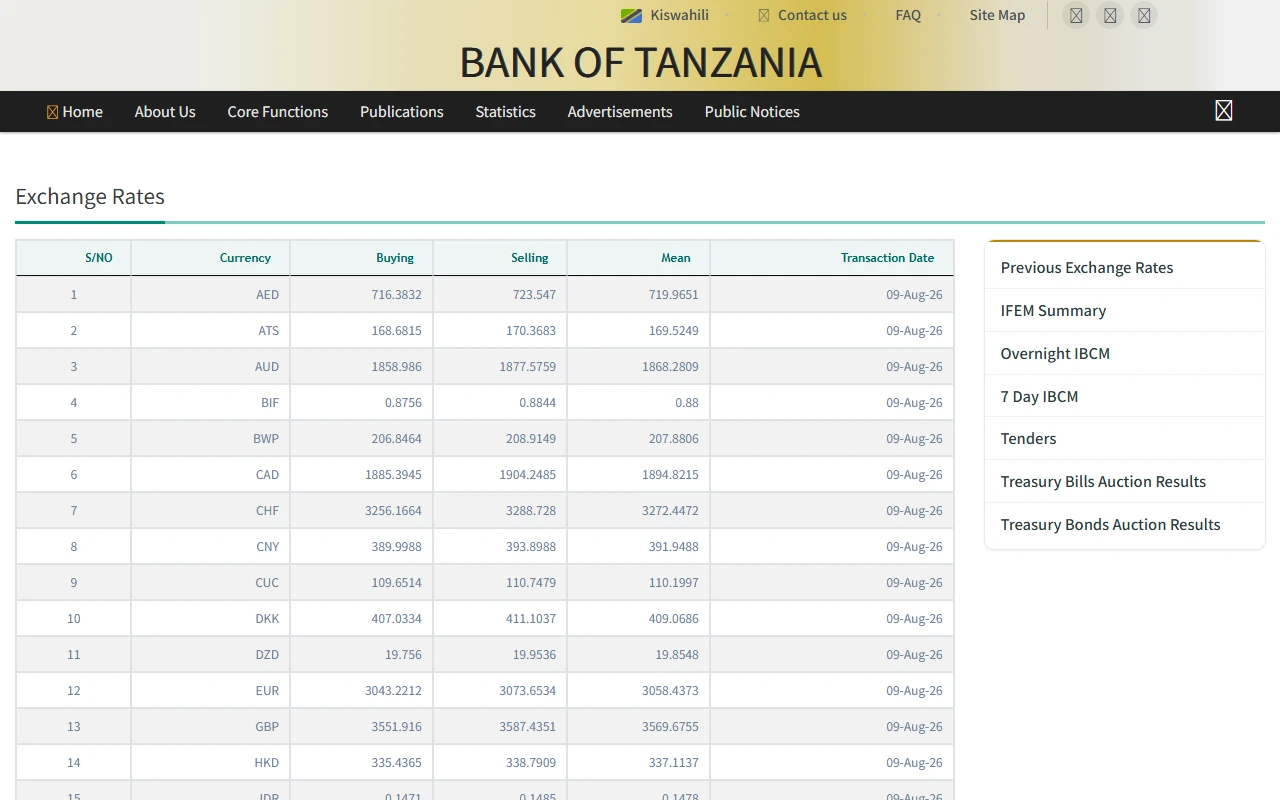Click CAD mean rate 1894.8215
The image size is (1280, 800).
pyautogui.click(x=670, y=475)
